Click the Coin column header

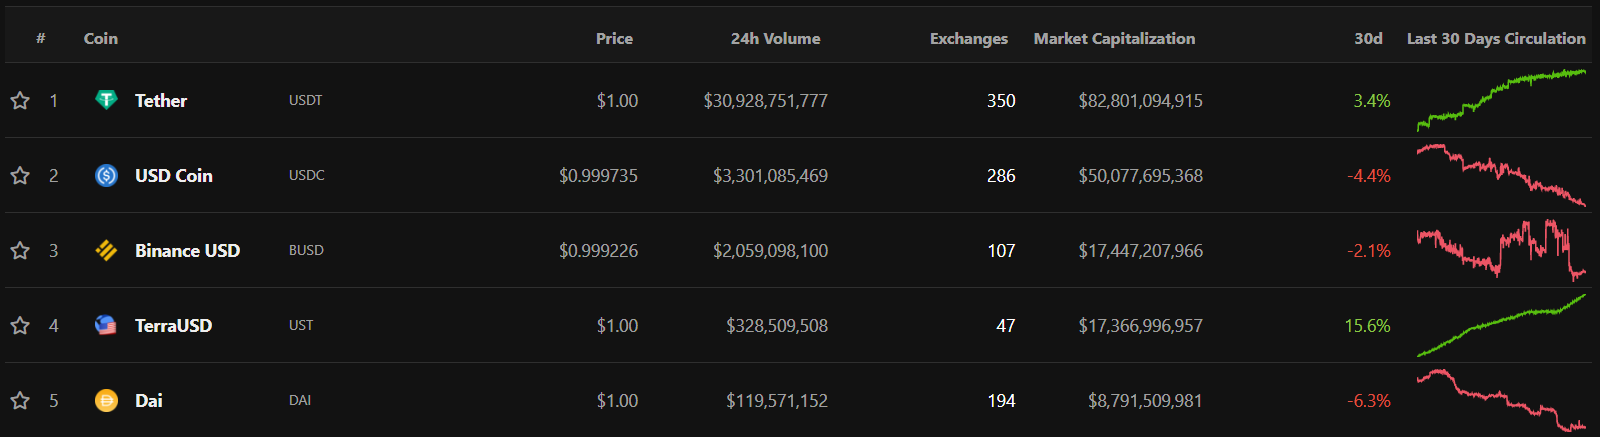click(x=100, y=38)
